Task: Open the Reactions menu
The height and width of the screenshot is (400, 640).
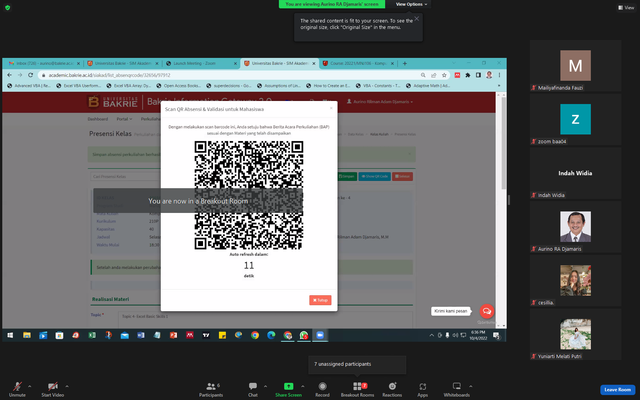Action: (x=392, y=389)
